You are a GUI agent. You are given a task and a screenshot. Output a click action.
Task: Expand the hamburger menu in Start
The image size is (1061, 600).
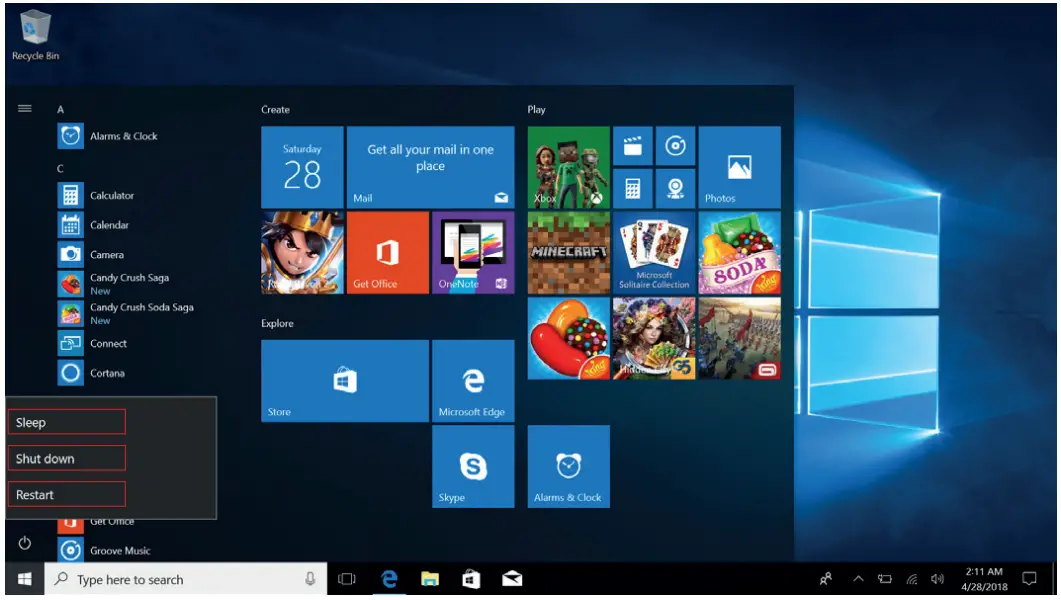(25, 109)
